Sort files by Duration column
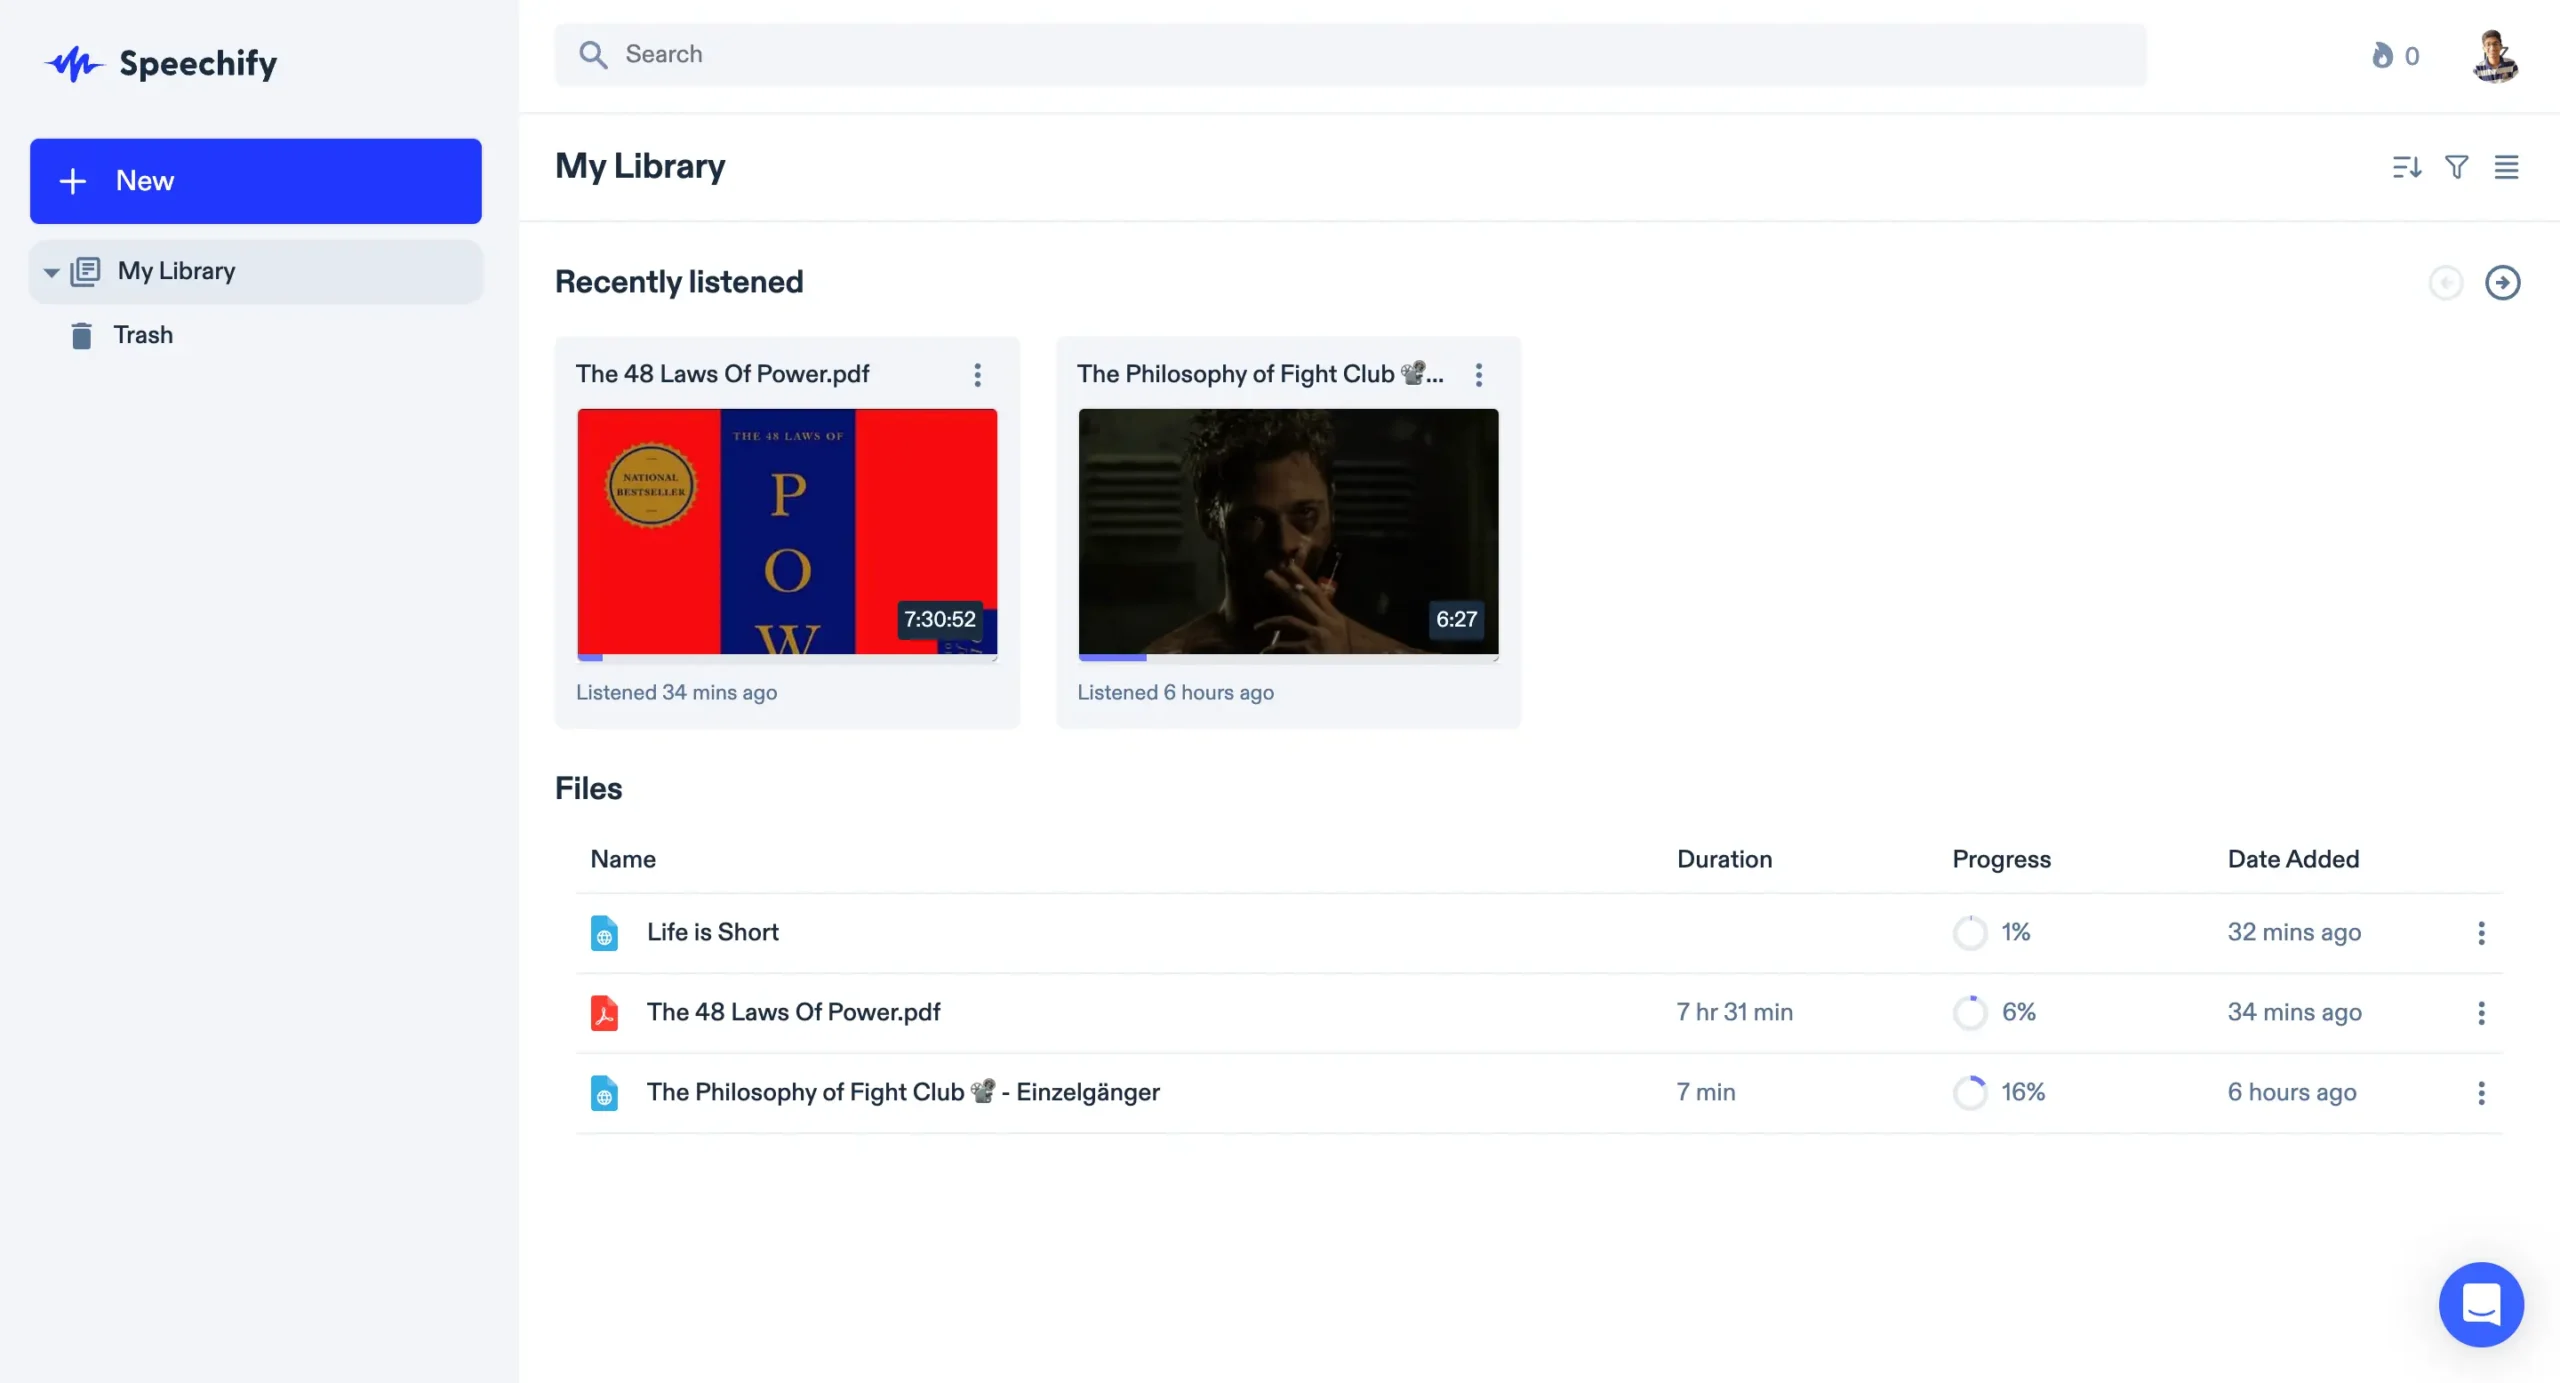Viewport: 2560px width, 1383px height. click(1724, 859)
